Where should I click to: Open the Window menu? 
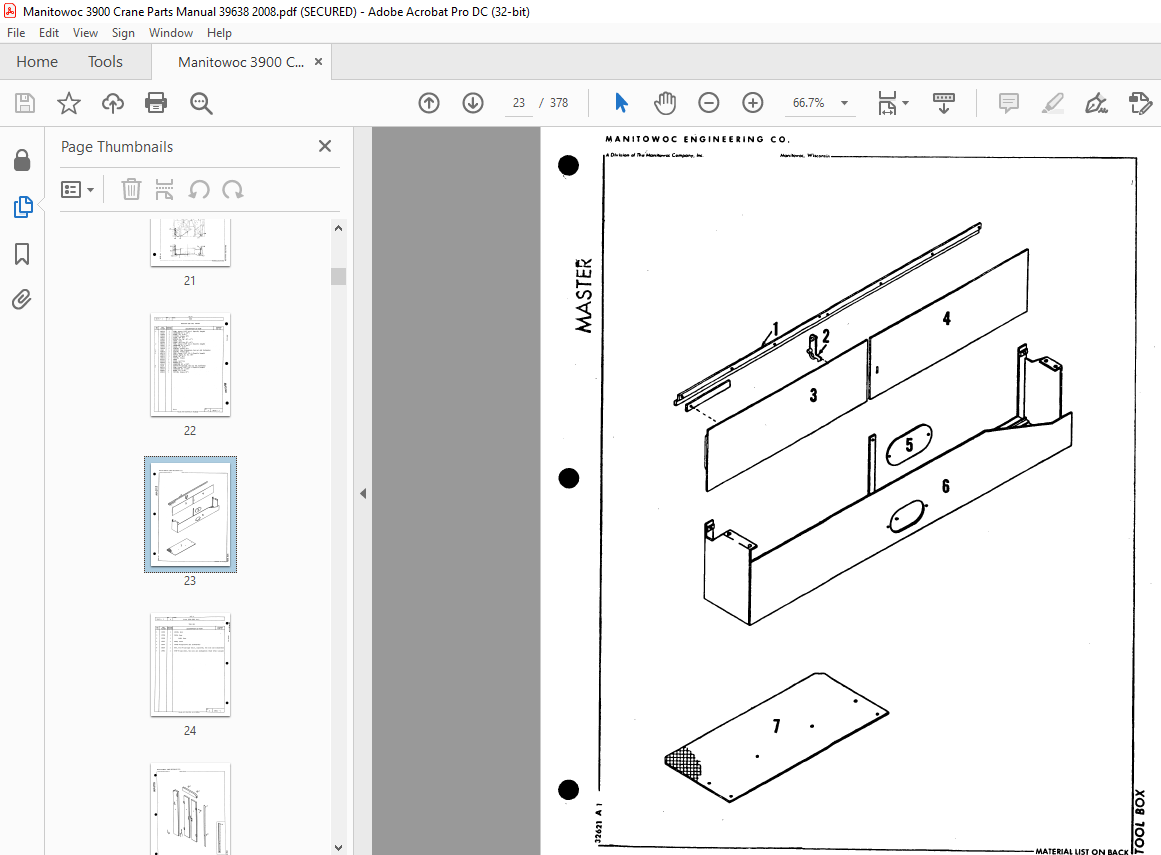click(x=170, y=33)
